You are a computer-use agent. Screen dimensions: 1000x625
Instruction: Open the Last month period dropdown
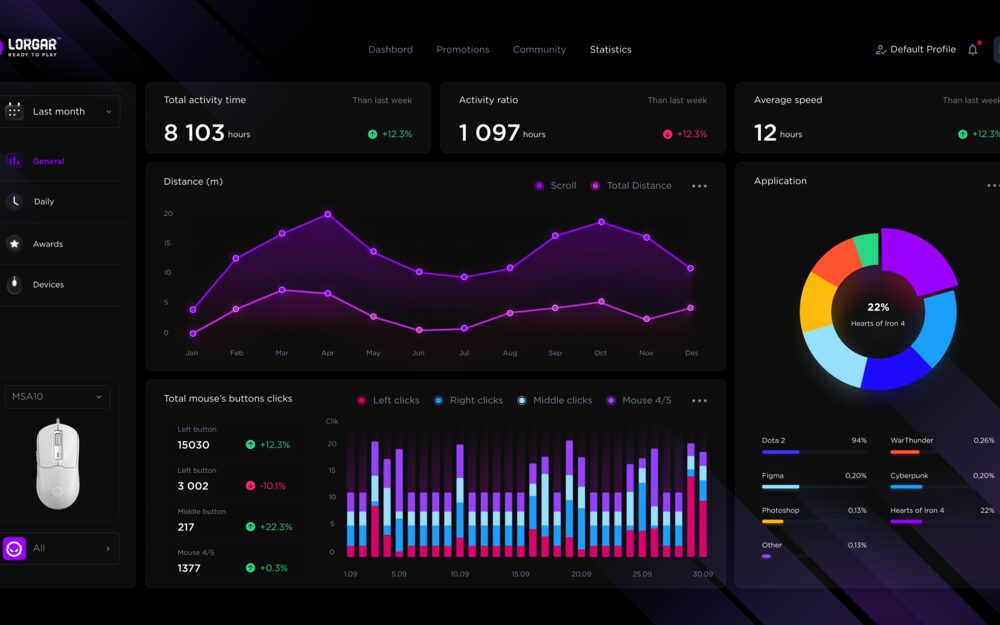coord(60,112)
